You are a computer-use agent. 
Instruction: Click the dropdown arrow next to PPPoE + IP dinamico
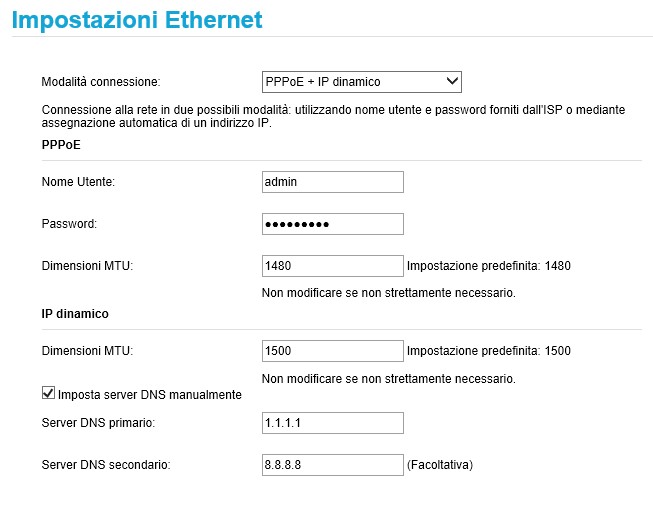coord(452,81)
